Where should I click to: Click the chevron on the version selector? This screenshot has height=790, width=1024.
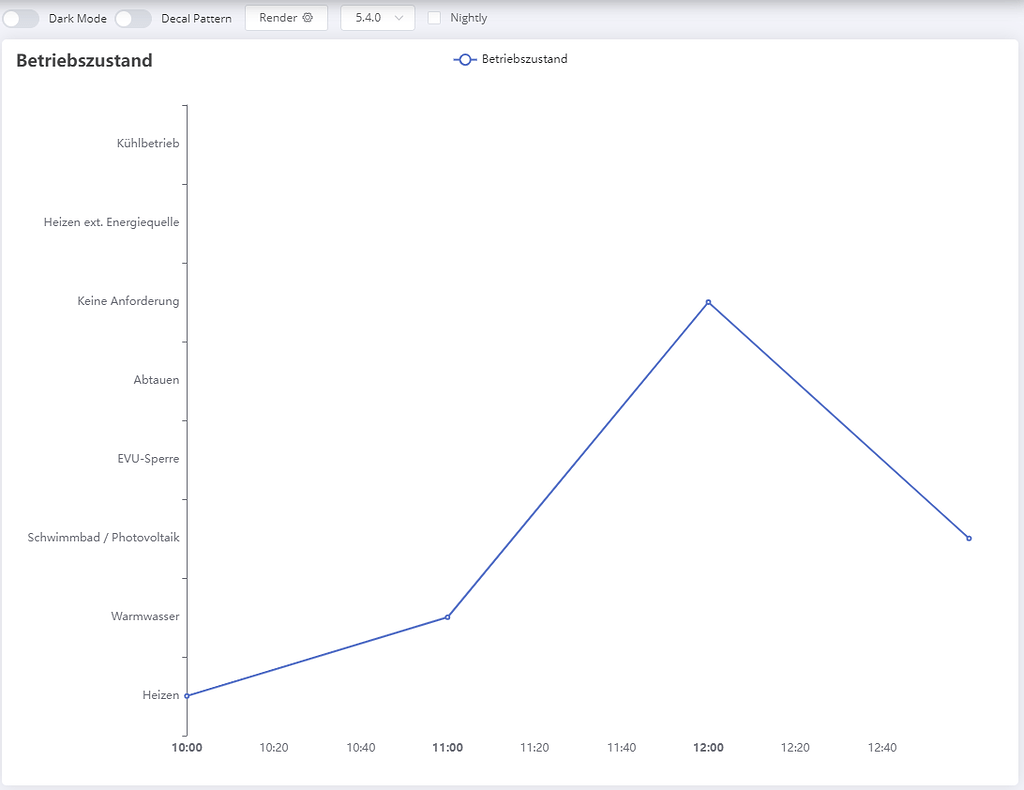400,18
